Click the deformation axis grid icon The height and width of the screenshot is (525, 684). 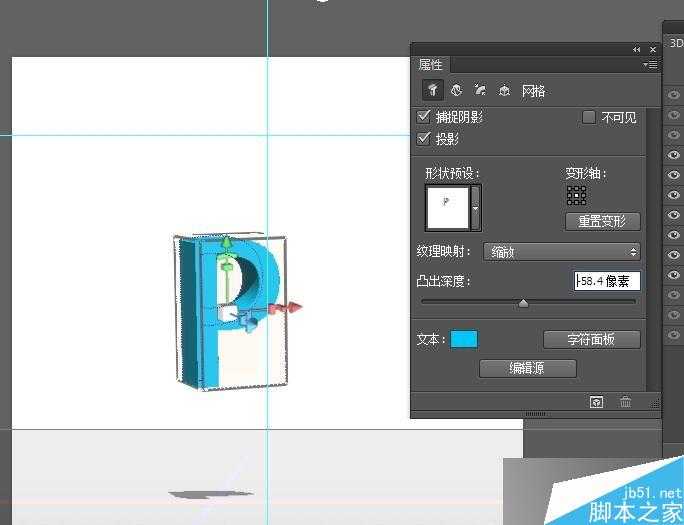pyautogui.click(x=576, y=195)
